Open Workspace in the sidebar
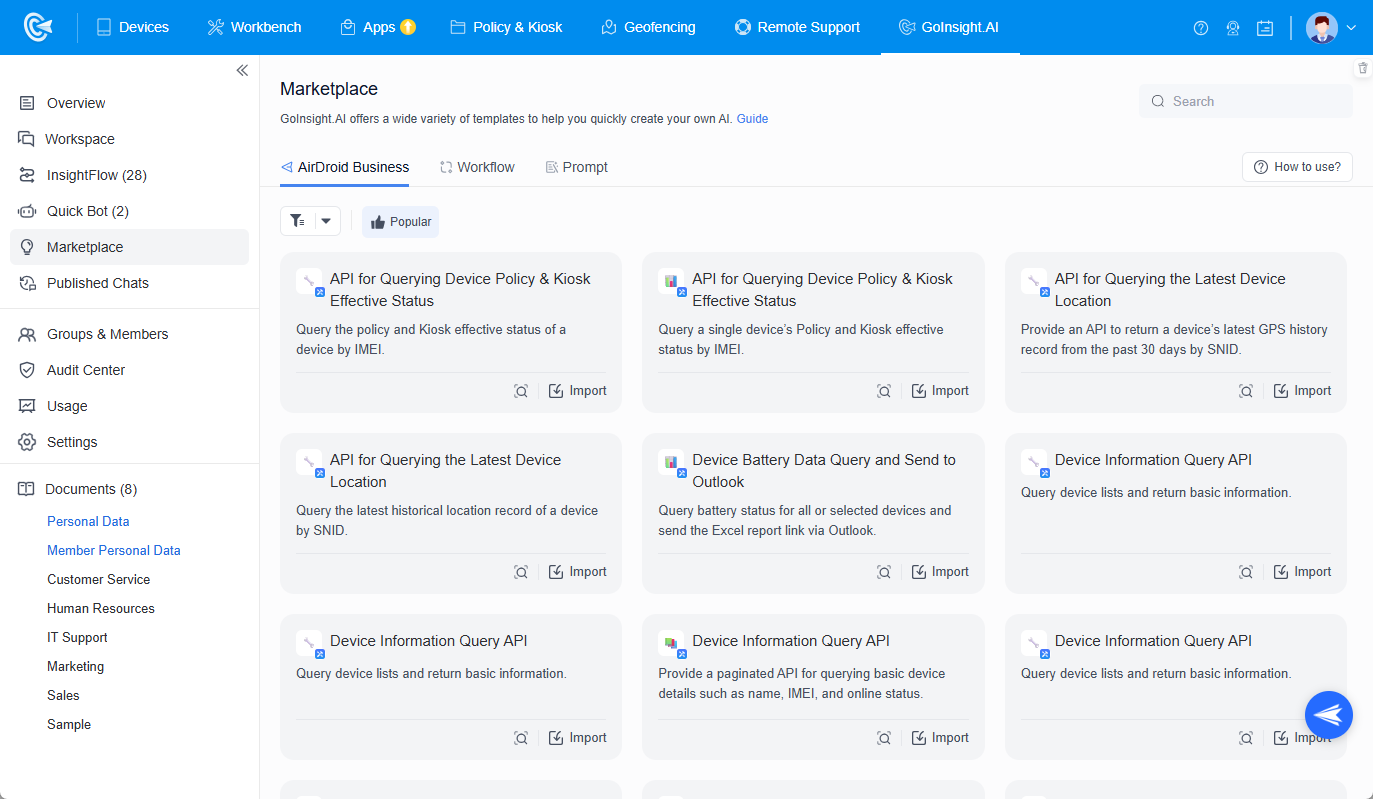Viewport: 1373px width, 799px height. [130, 139]
